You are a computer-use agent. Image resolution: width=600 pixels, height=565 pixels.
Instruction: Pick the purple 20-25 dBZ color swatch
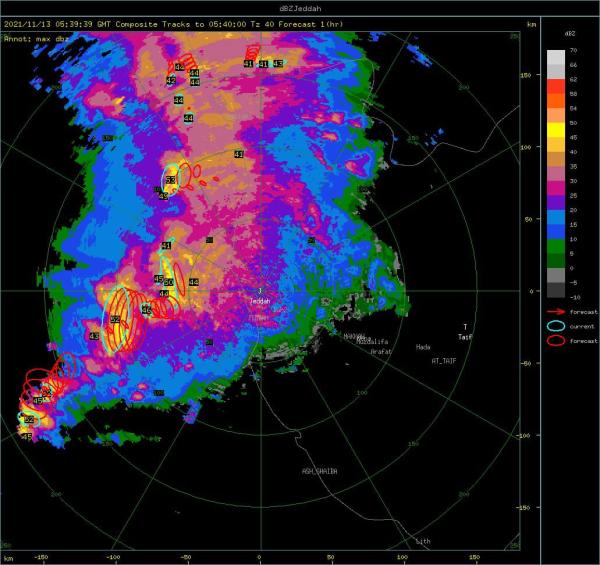pyautogui.click(x=556, y=203)
